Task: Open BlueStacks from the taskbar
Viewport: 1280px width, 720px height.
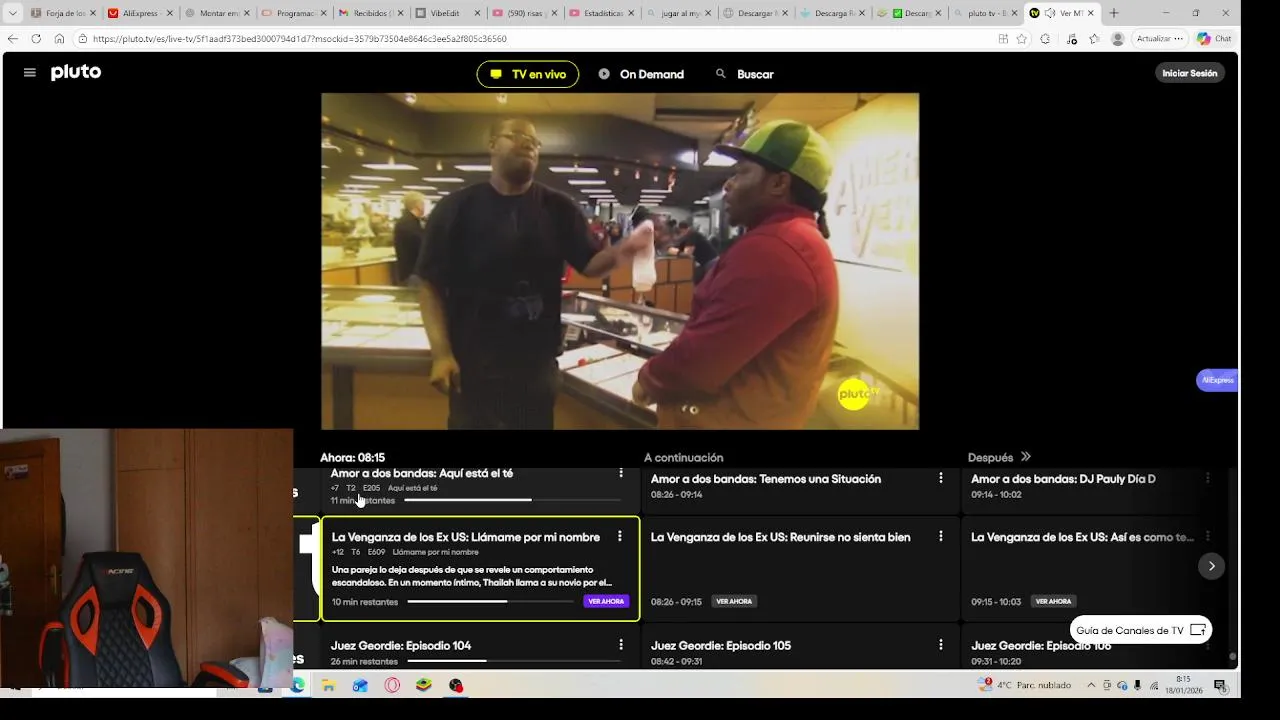Action: pyautogui.click(x=424, y=685)
